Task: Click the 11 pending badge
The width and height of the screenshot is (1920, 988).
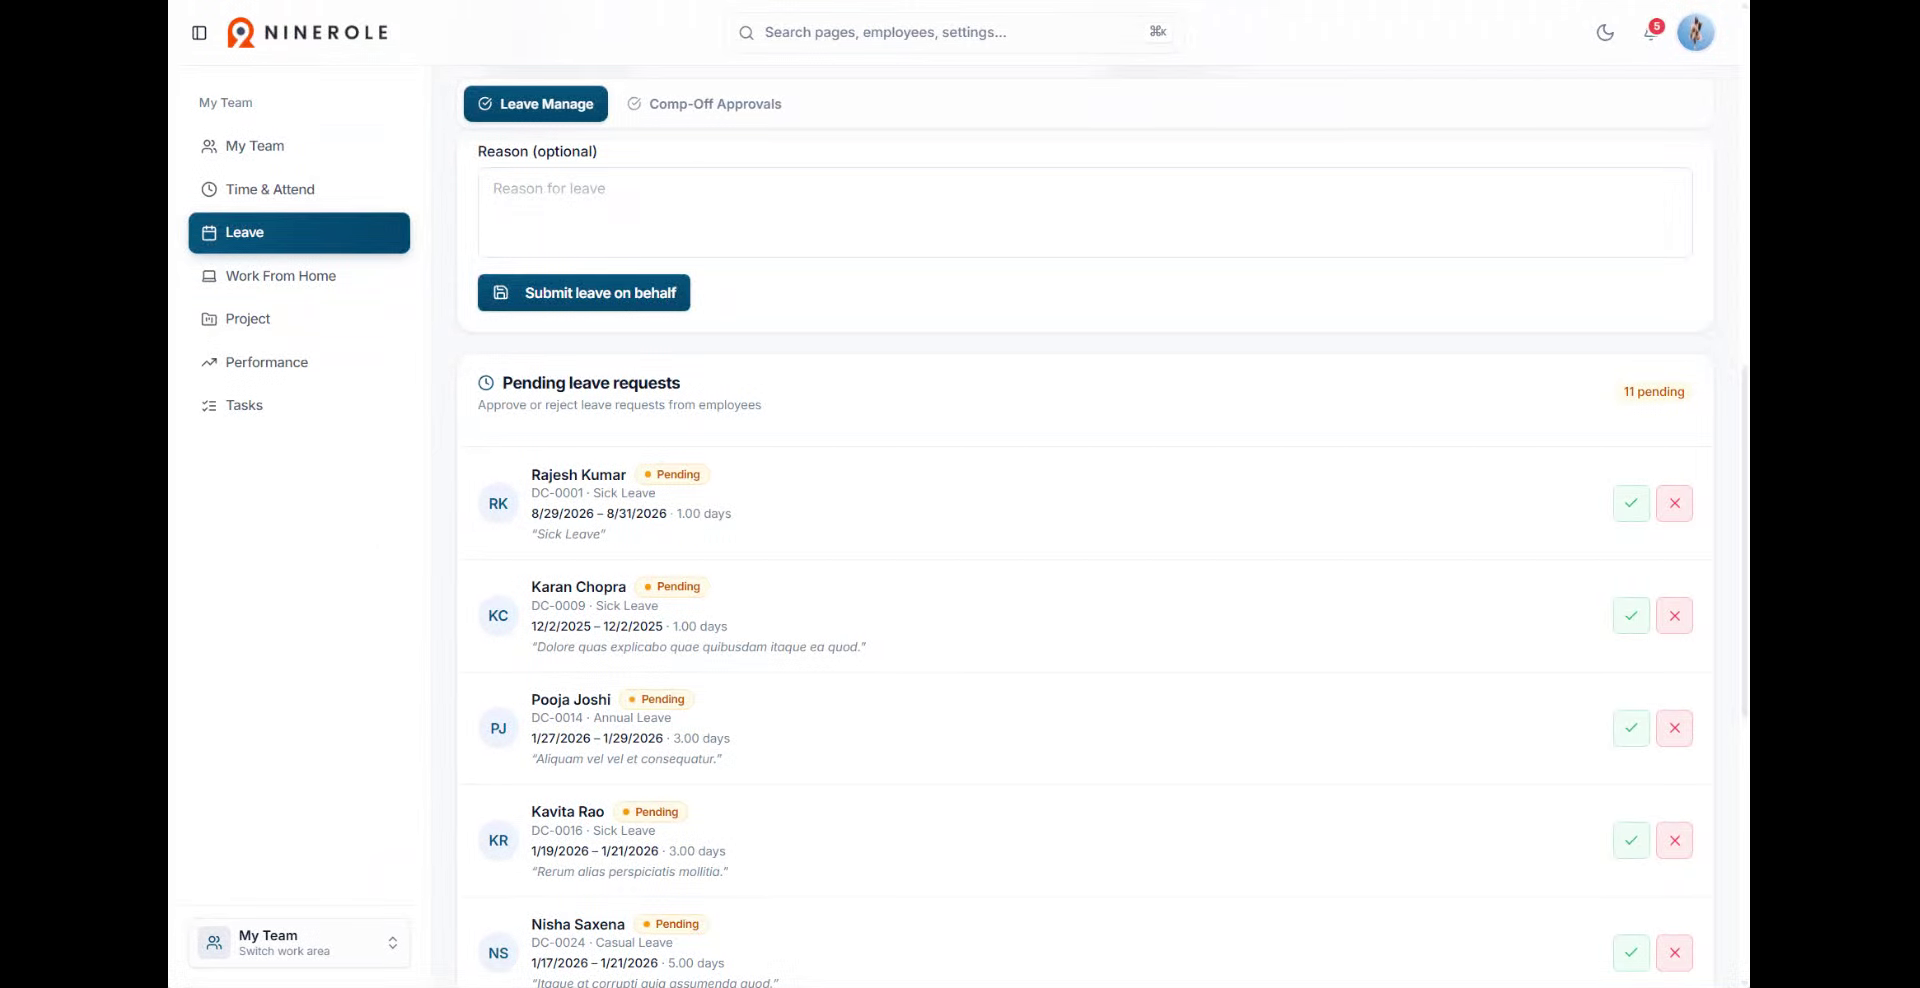Action: point(1654,392)
